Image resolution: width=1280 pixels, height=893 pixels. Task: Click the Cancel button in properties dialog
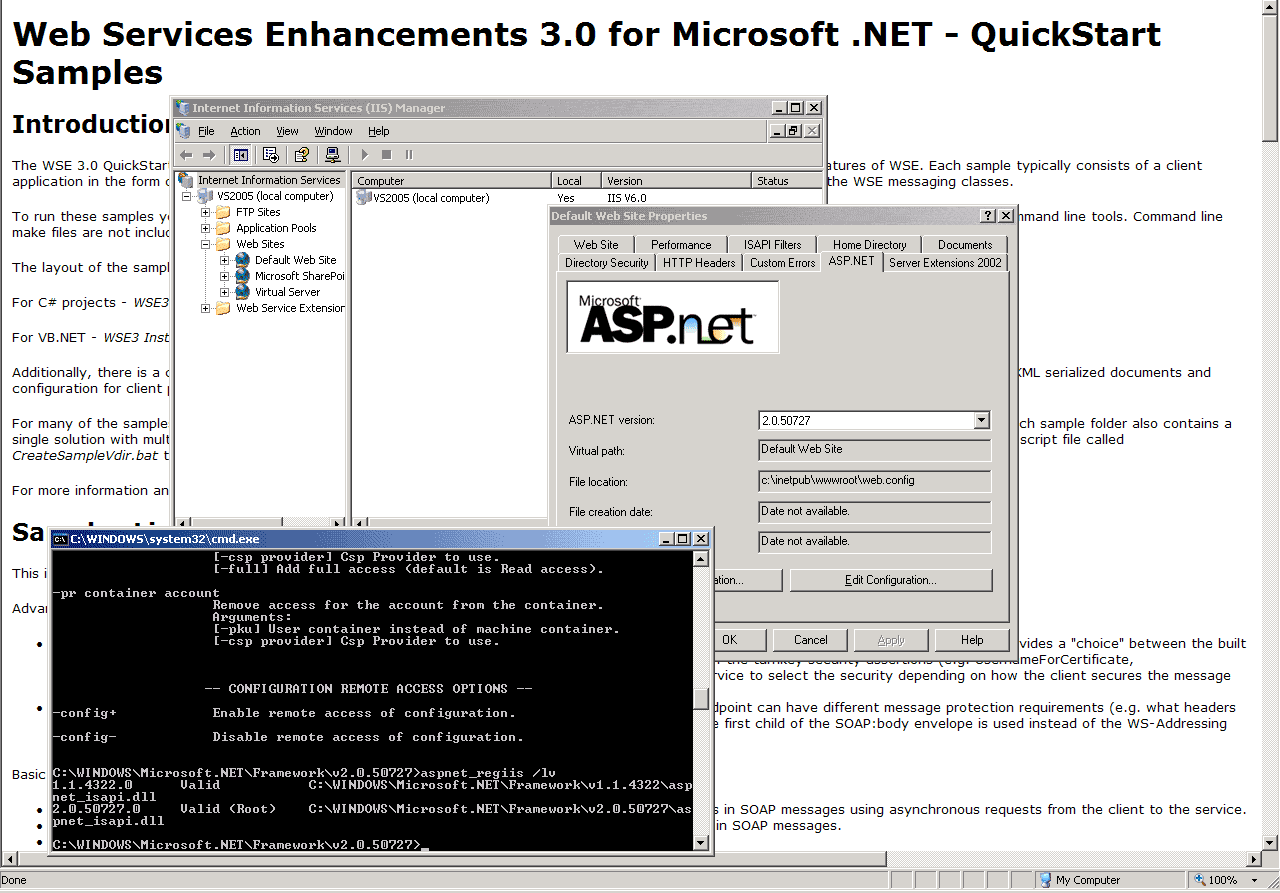[x=811, y=640]
